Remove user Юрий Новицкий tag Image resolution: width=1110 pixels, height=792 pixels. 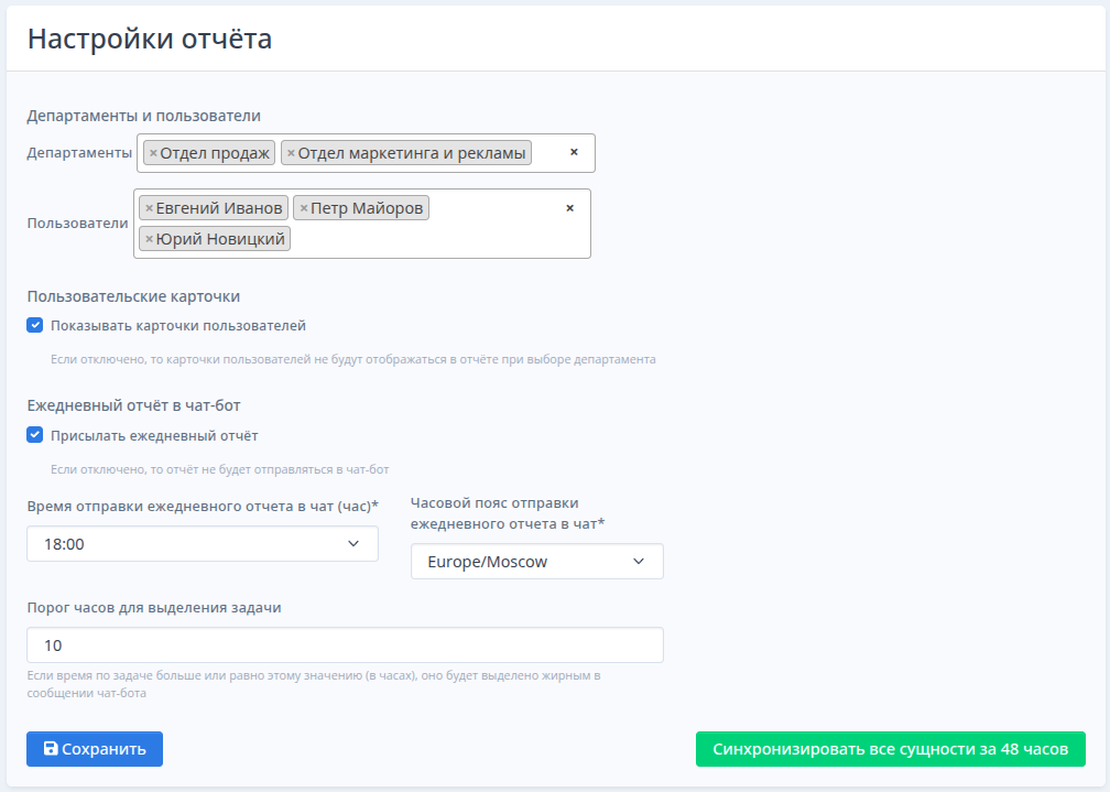click(149, 239)
